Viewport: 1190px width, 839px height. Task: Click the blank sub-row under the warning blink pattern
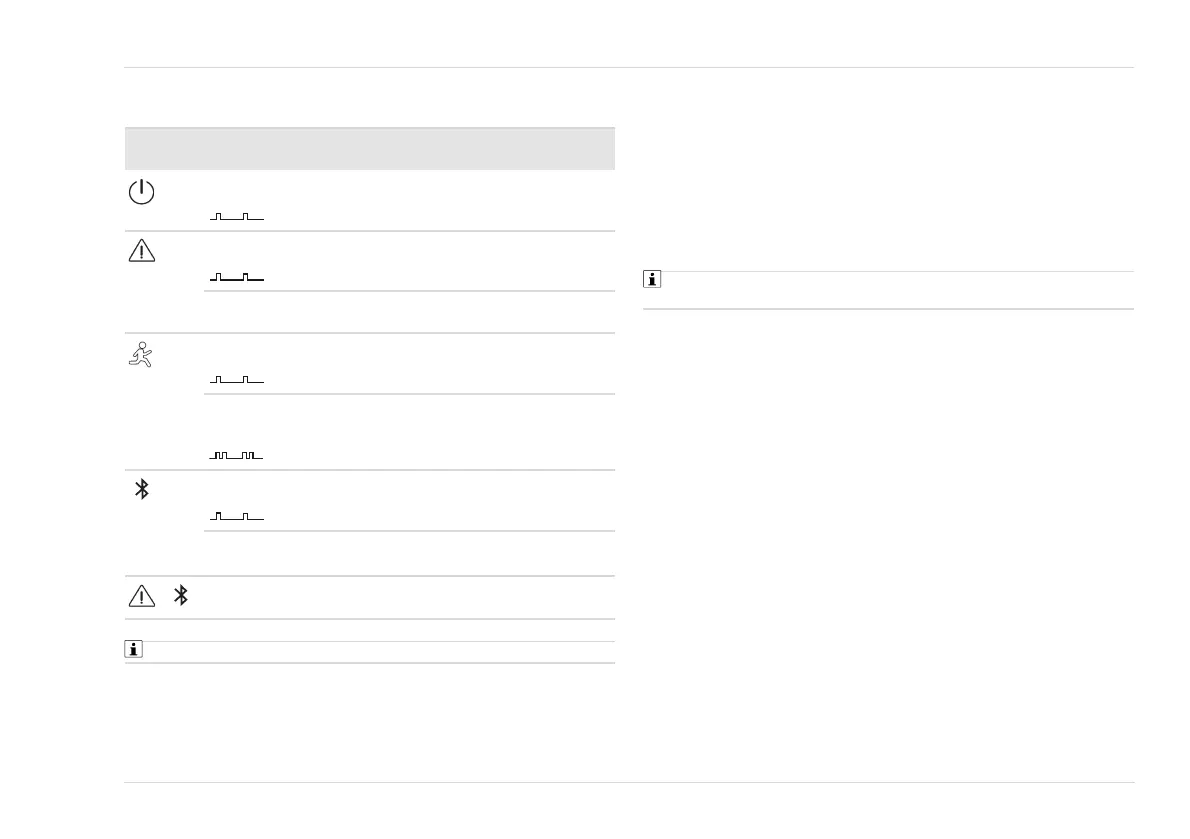click(408, 312)
